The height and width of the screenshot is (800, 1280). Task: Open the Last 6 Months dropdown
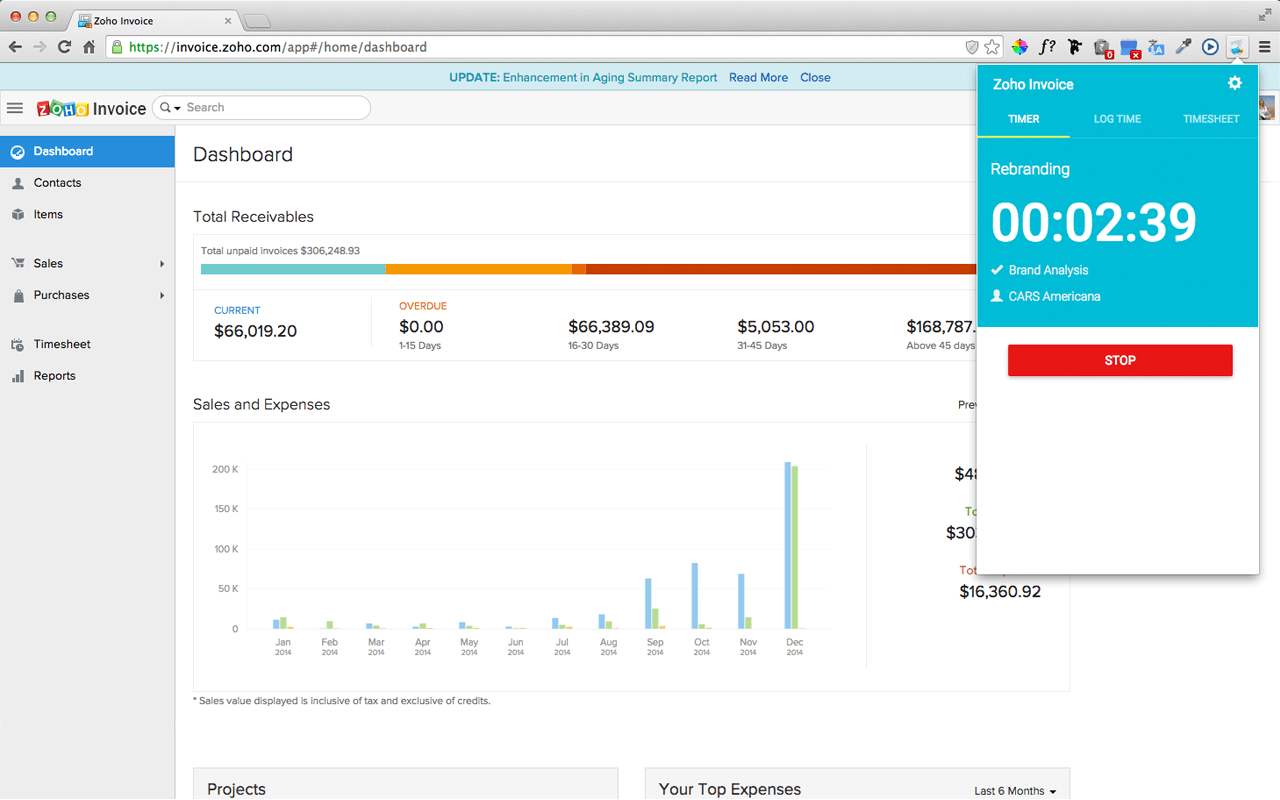[1015, 791]
